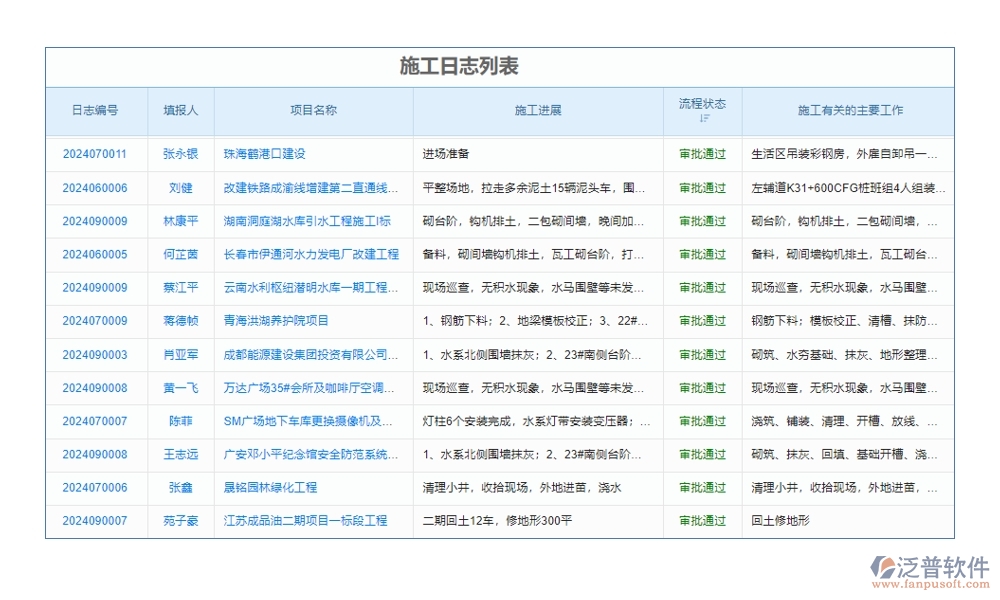Click the 施工有关的主要工作 column header

pos(850,111)
